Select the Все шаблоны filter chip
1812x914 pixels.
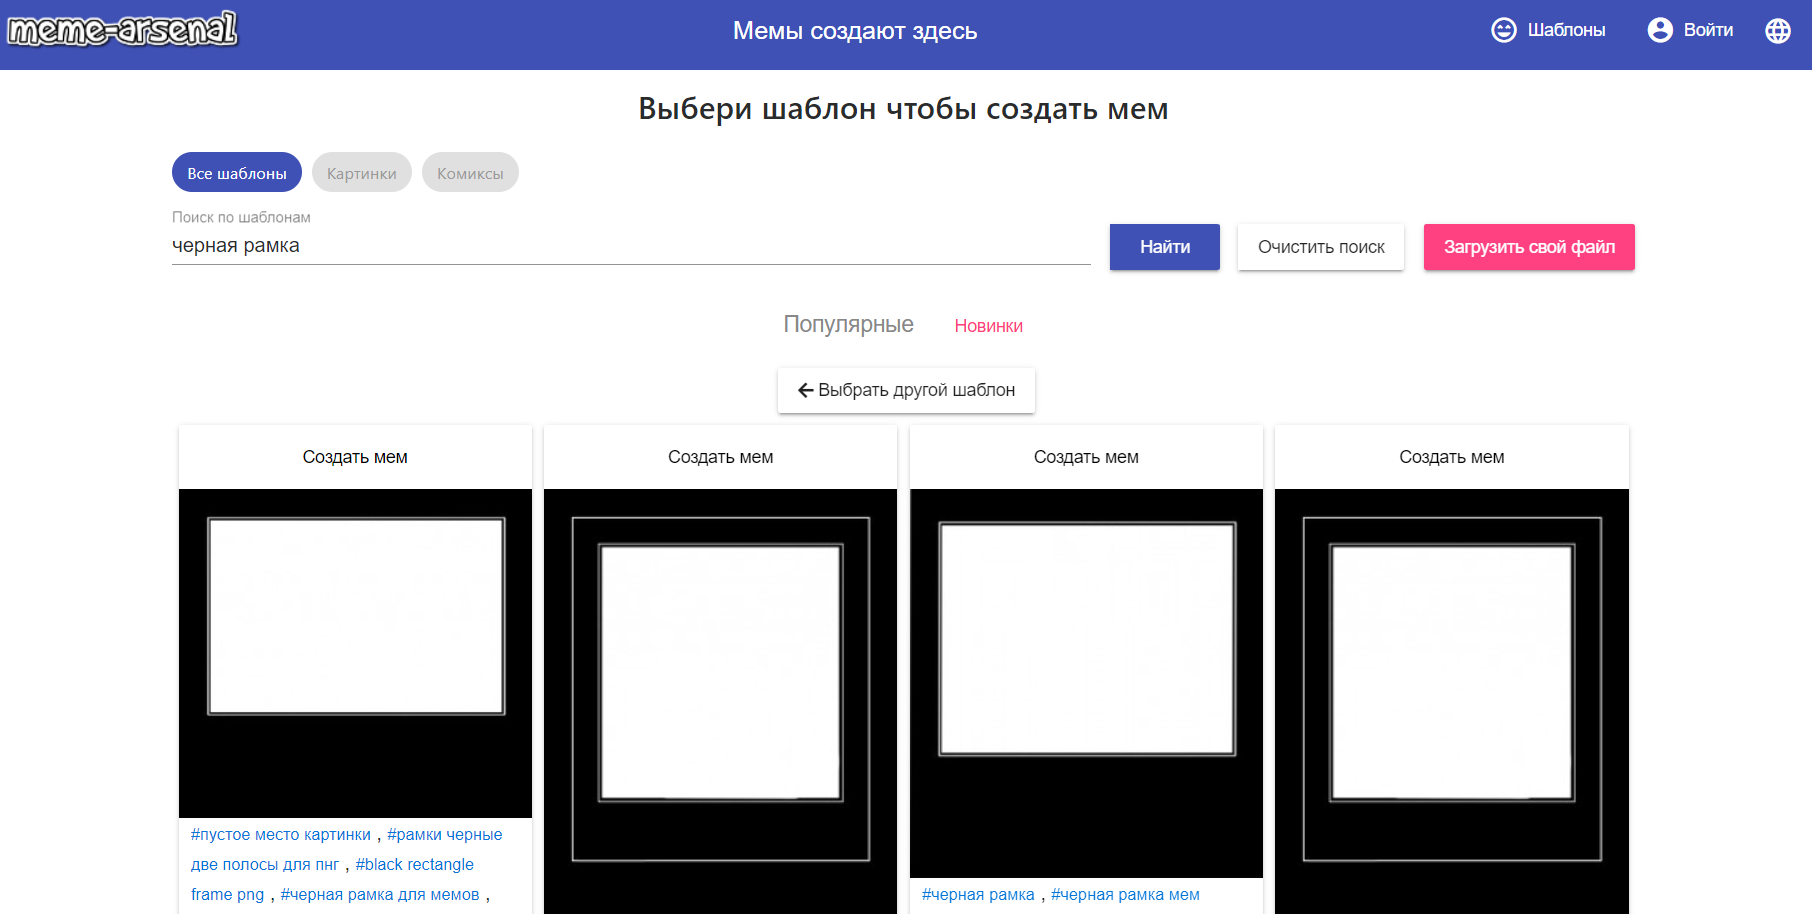(237, 172)
